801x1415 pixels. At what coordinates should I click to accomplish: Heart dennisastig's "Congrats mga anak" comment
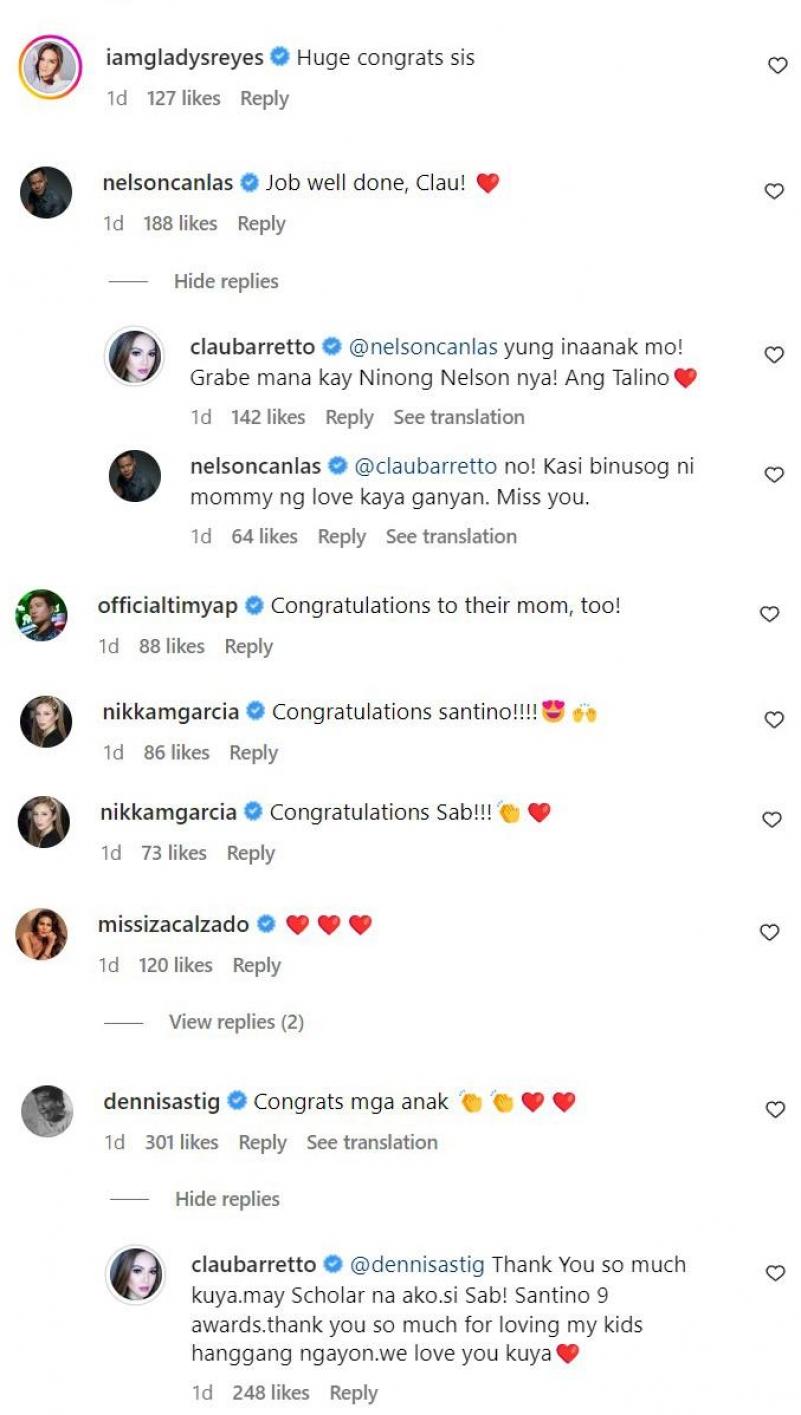(775, 1109)
